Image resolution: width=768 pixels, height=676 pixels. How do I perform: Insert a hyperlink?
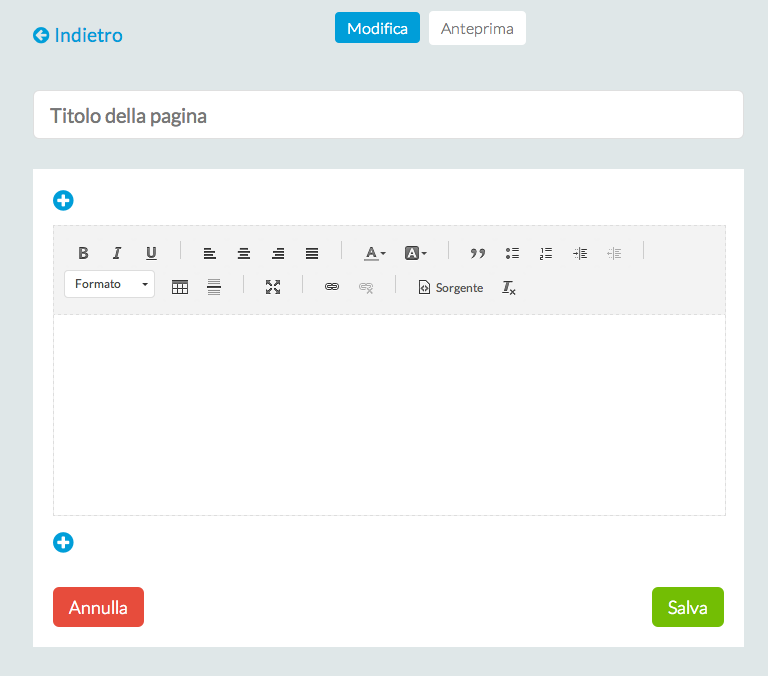[x=332, y=287]
